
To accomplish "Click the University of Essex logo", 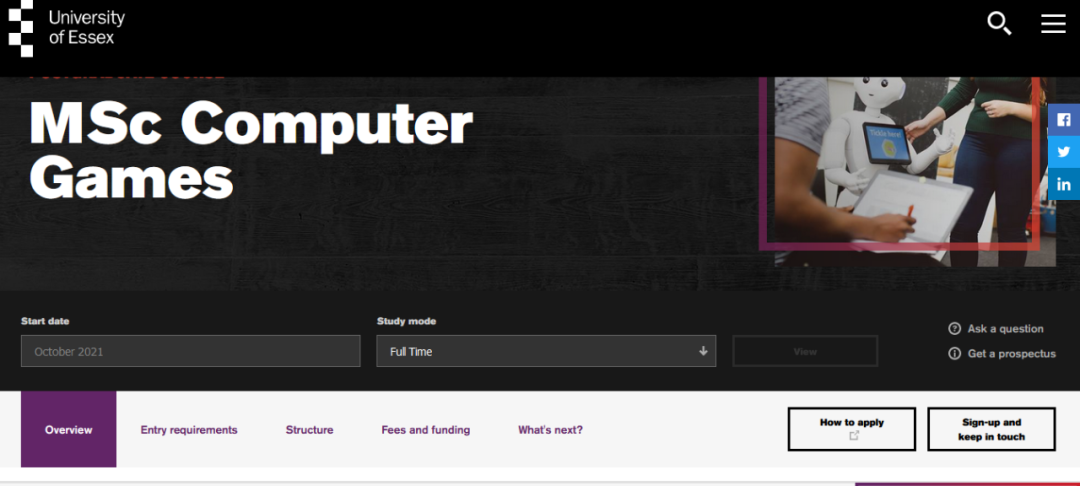I will [67, 28].
